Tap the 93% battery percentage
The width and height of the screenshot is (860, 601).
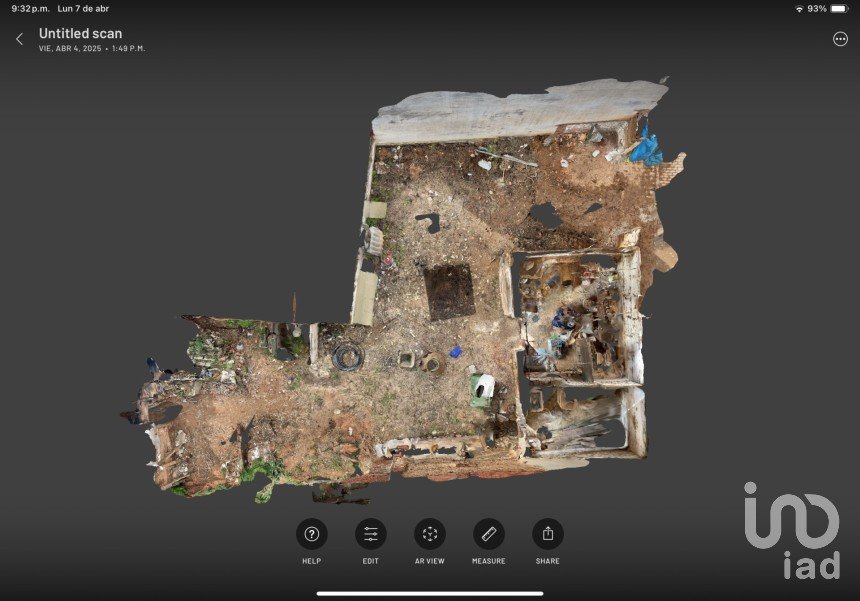tap(817, 9)
